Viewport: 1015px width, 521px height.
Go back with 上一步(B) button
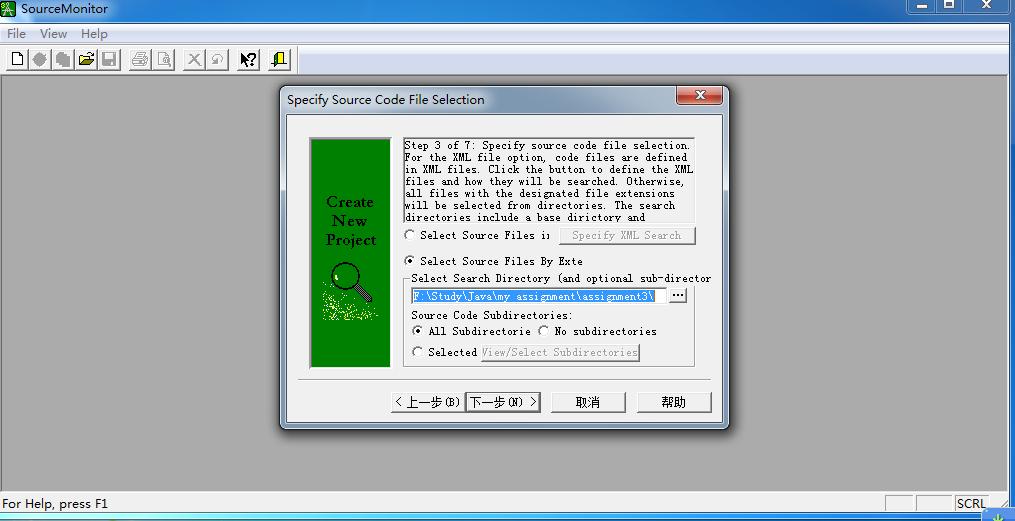tap(428, 402)
